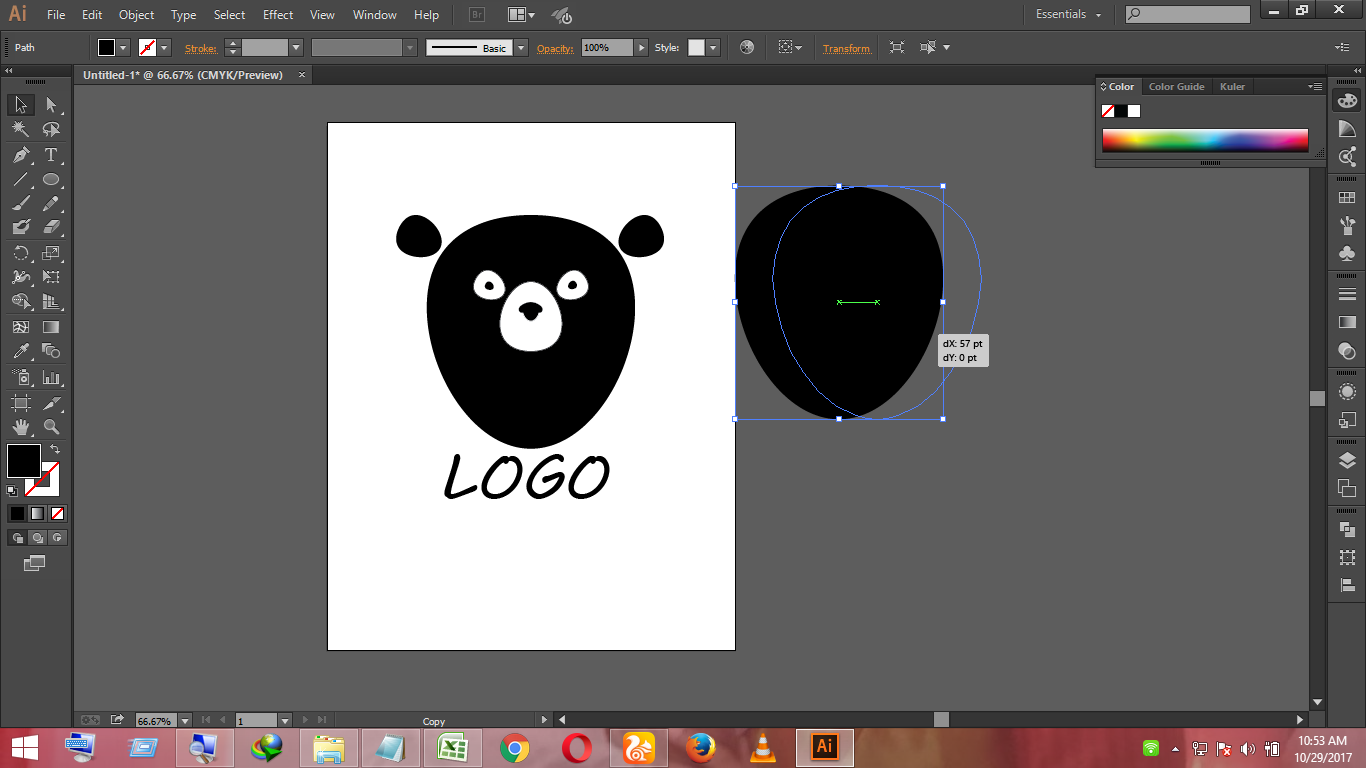Open the Essentials workspace switcher
The width and height of the screenshot is (1366, 768).
pos(1068,14)
